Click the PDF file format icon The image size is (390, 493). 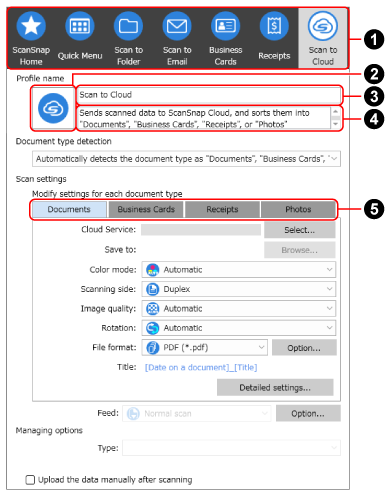(153, 348)
